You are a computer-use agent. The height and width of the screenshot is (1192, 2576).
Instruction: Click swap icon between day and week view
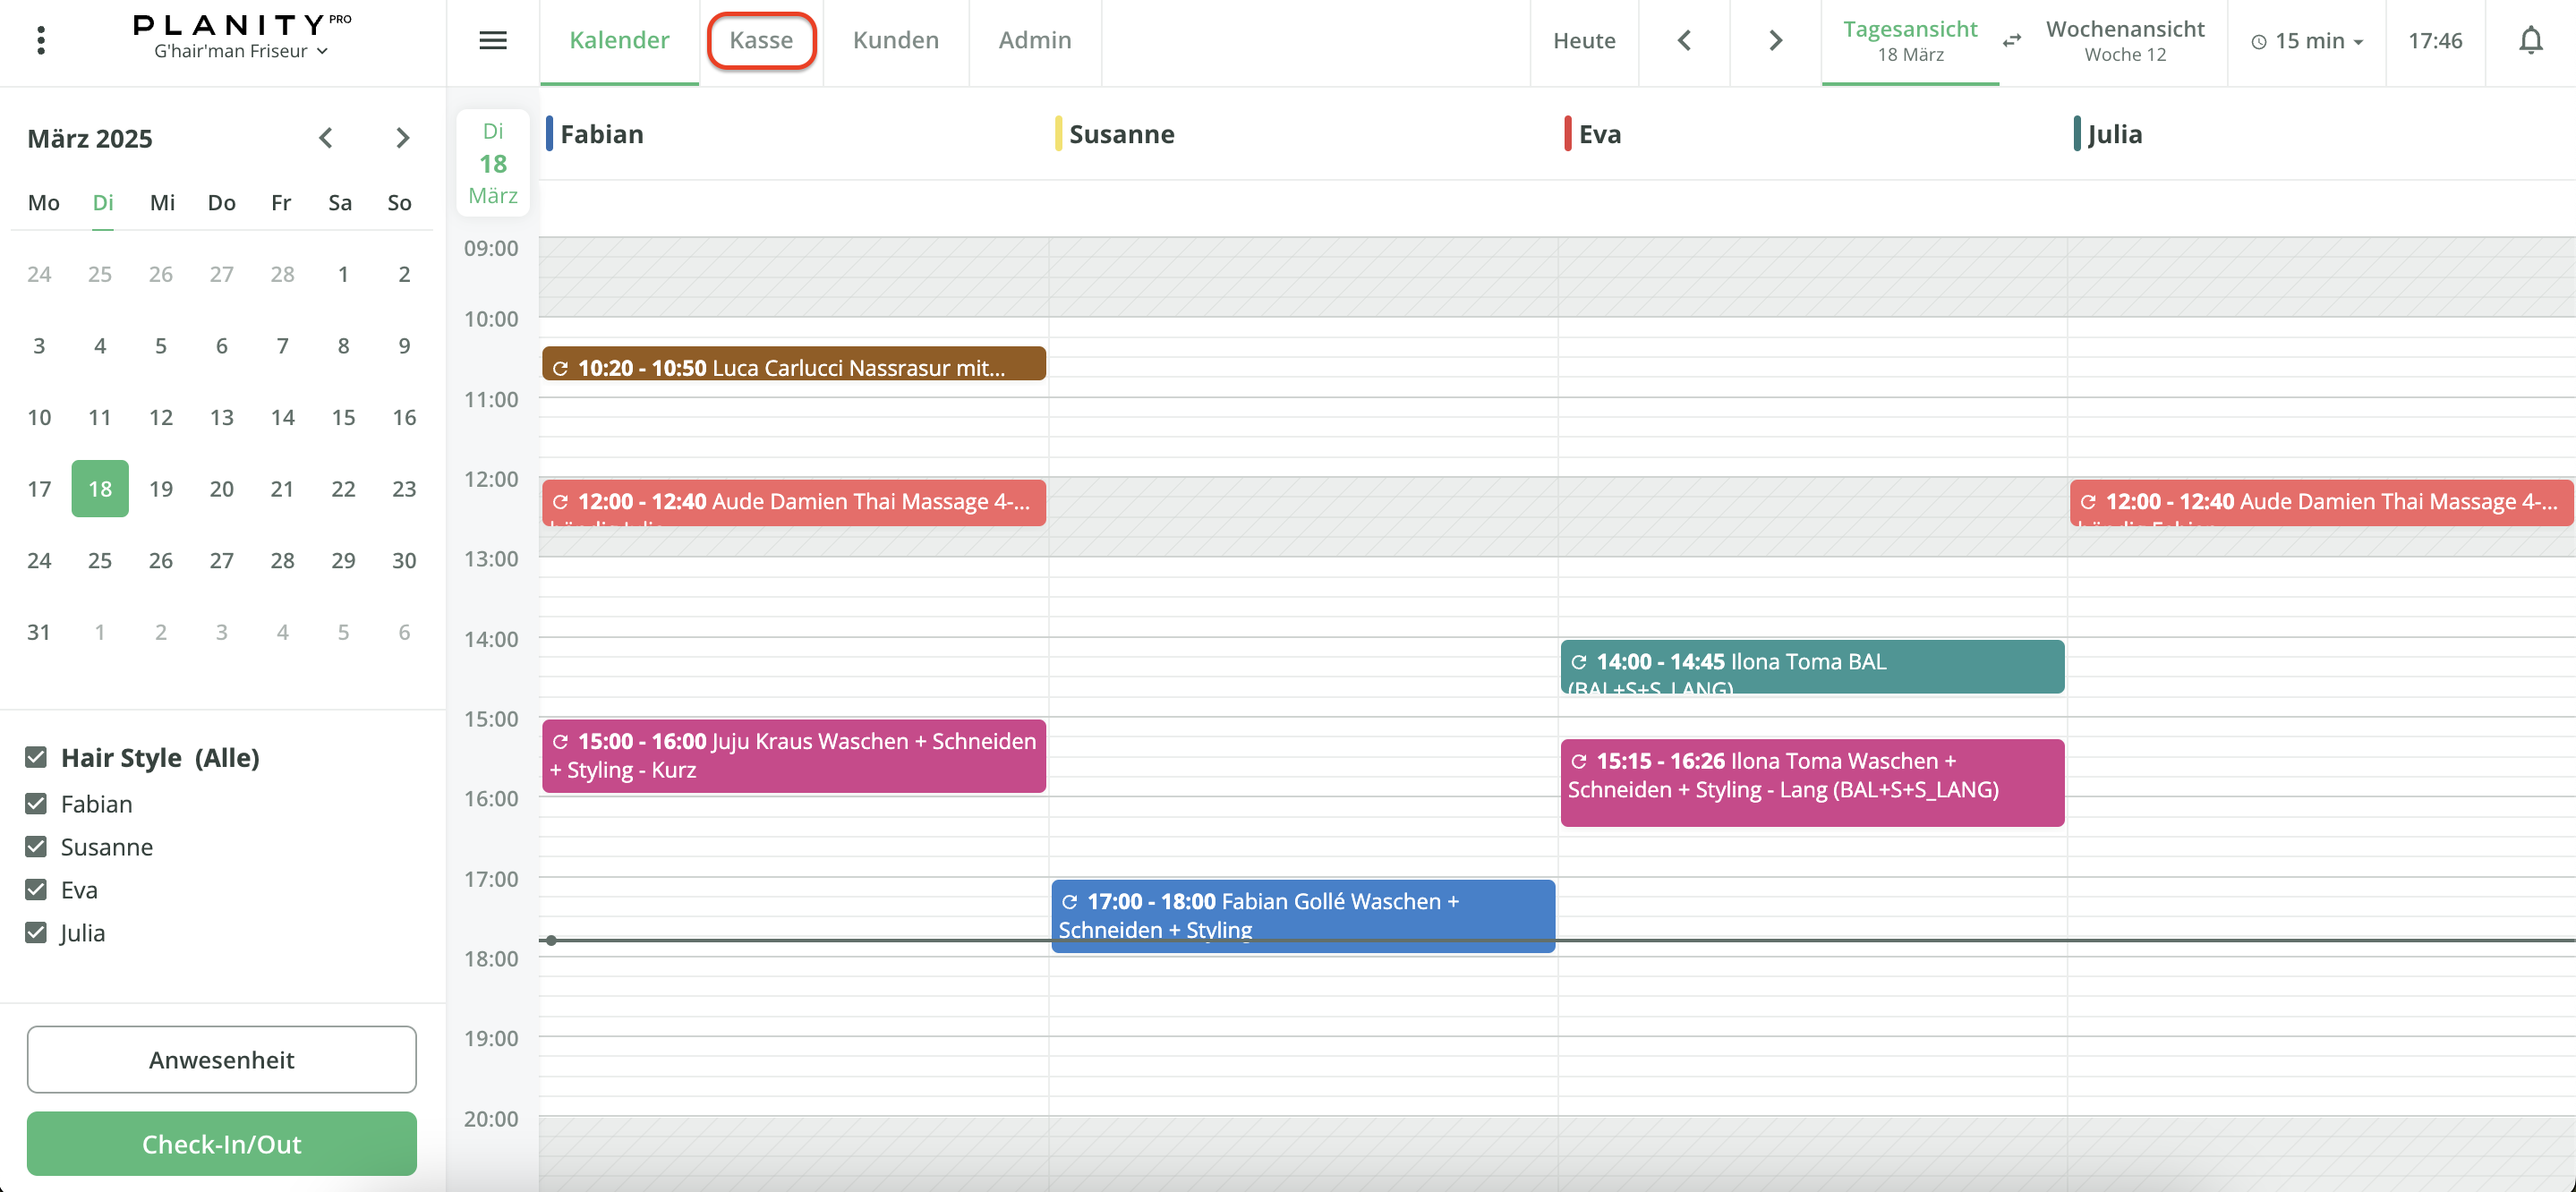(2012, 41)
